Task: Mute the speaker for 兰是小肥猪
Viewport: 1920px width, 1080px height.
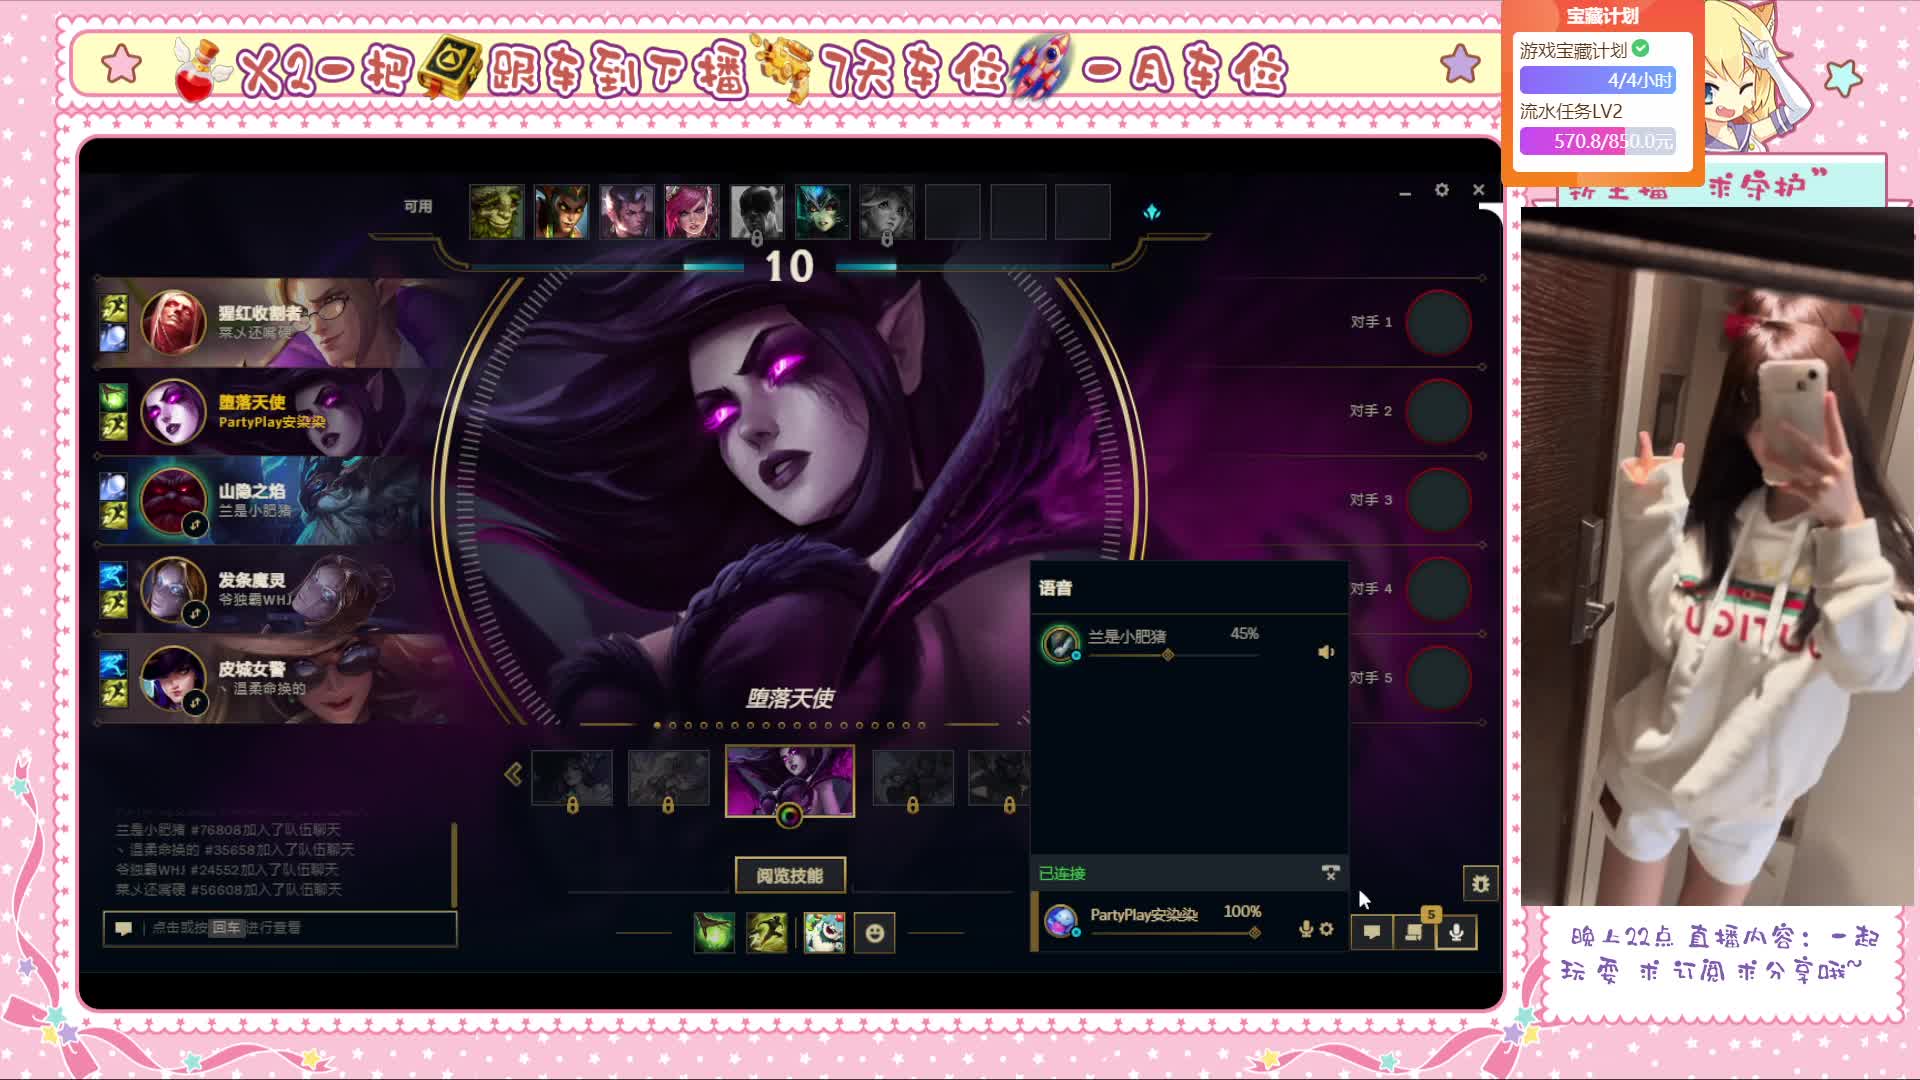Action: (1326, 652)
